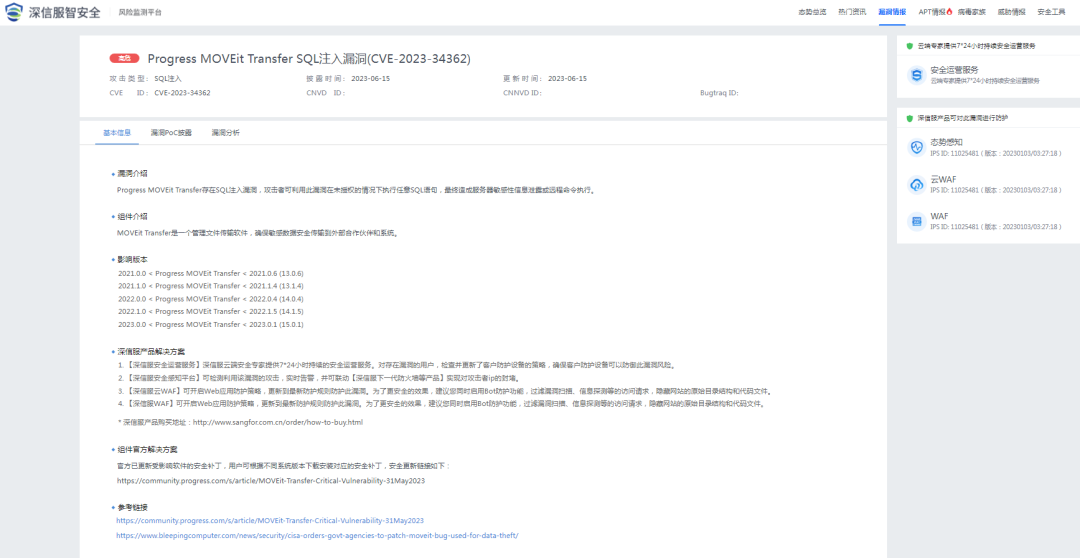Open the bleepingcomputer.com reference link
Viewport: 1080px width, 558px height.
317,535
